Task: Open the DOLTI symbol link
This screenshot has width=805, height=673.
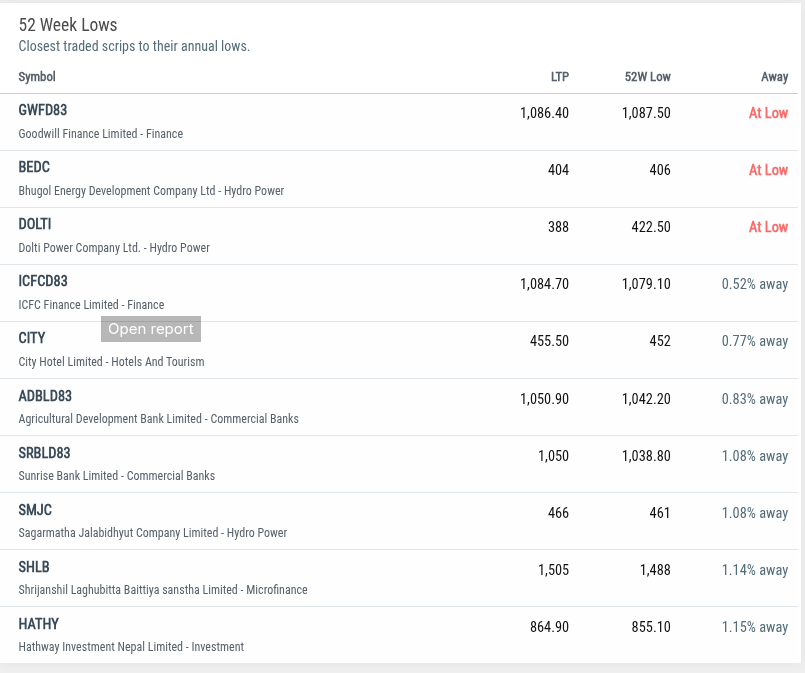Action: (x=35, y=224)
